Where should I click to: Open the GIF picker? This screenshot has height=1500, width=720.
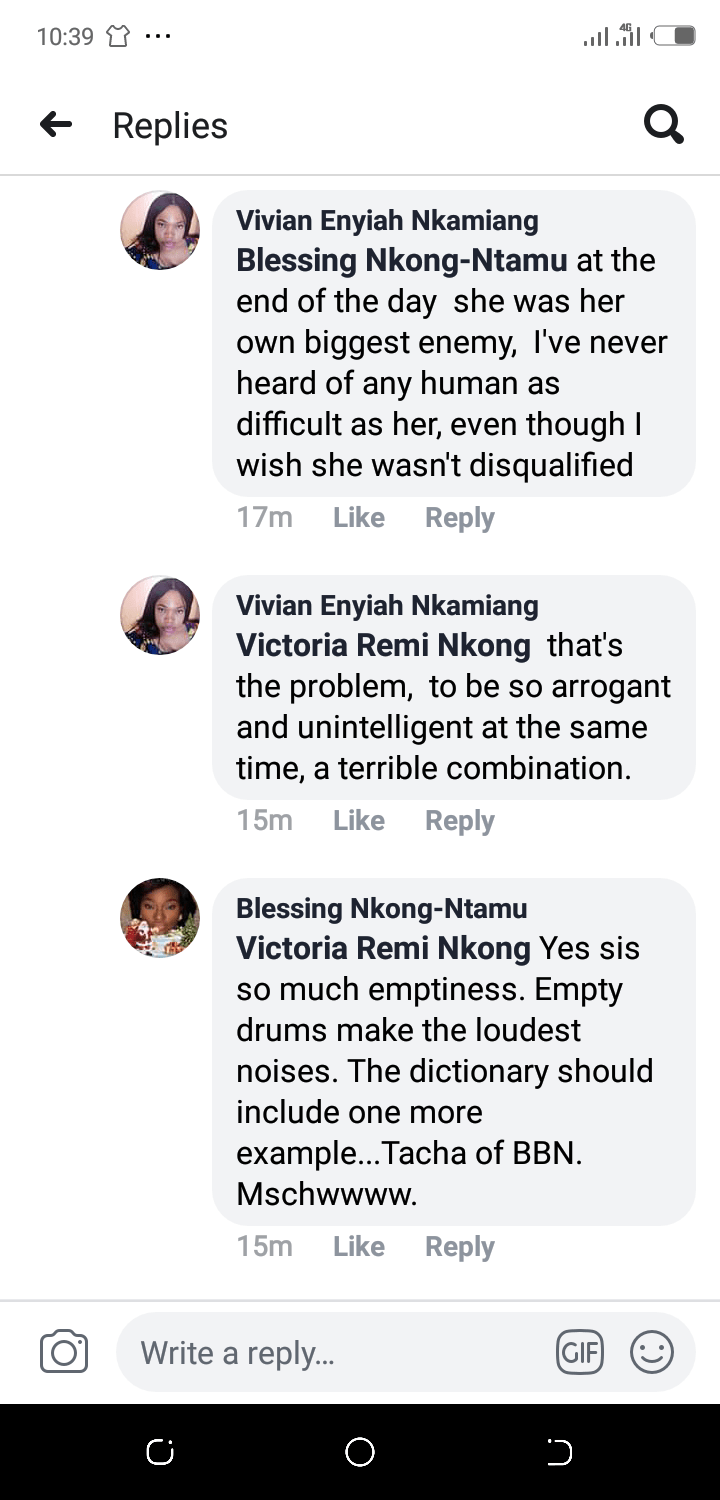tap(580, 1353)
